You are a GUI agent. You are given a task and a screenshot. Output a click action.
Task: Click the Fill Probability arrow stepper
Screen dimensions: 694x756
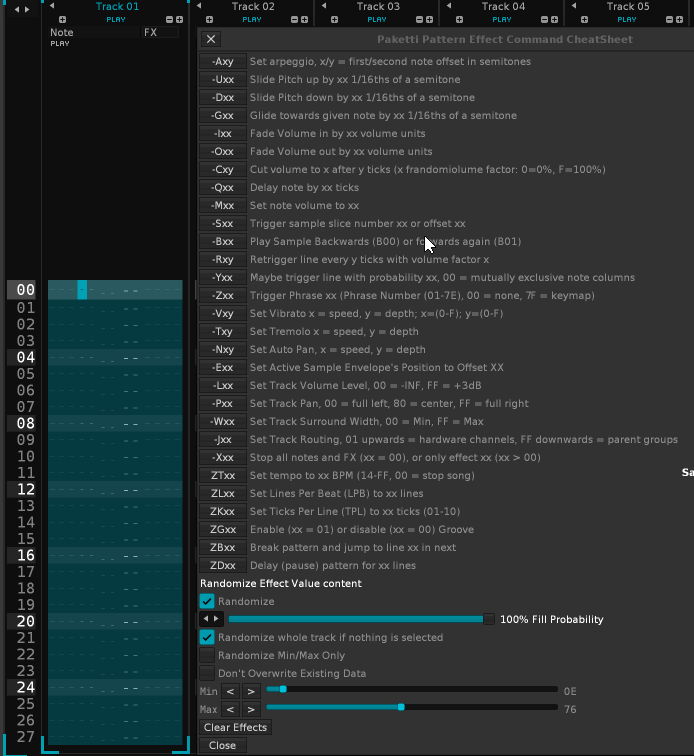211,619
